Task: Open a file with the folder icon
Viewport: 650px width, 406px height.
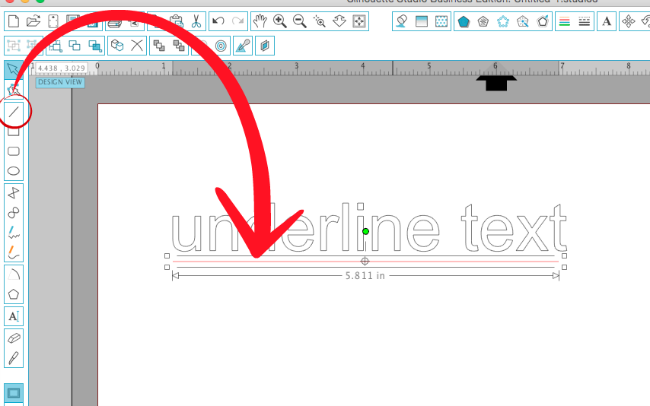Action: pos(33,21)
